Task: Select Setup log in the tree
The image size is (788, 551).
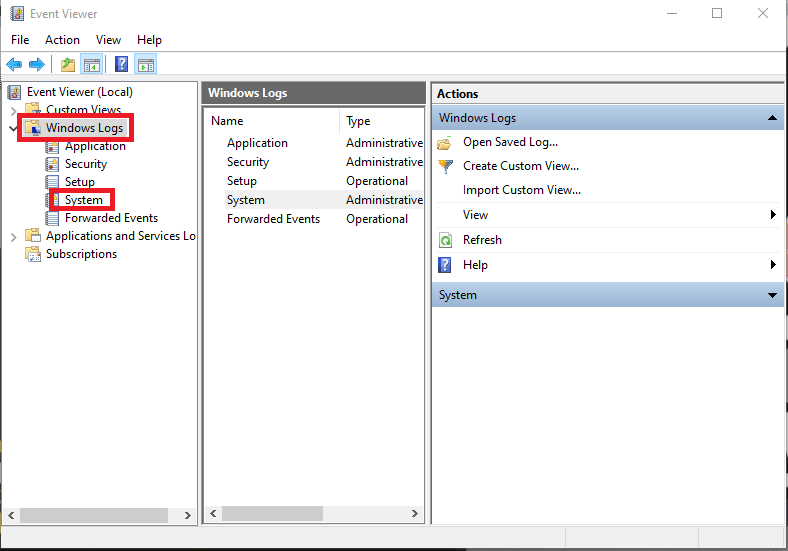Action: (80, 182)
